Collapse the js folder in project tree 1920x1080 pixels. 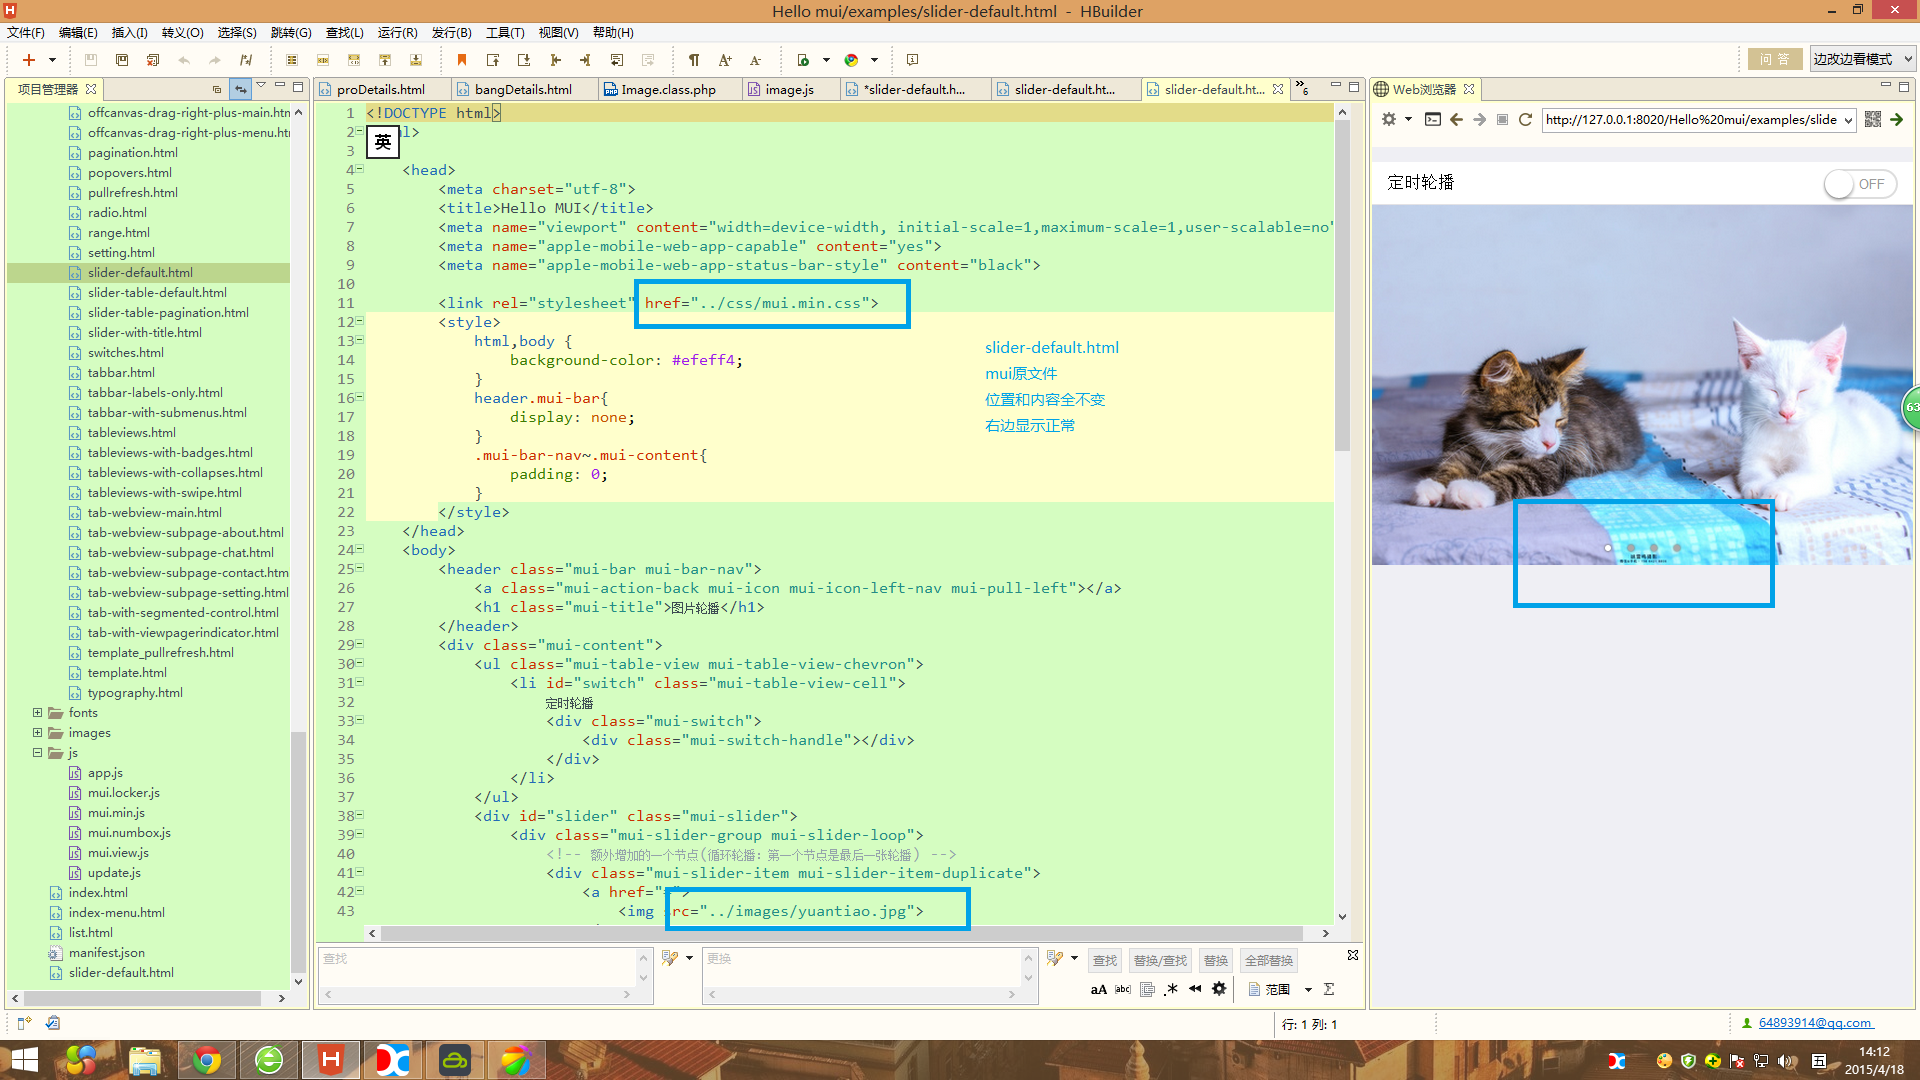[x=38, y=753]
